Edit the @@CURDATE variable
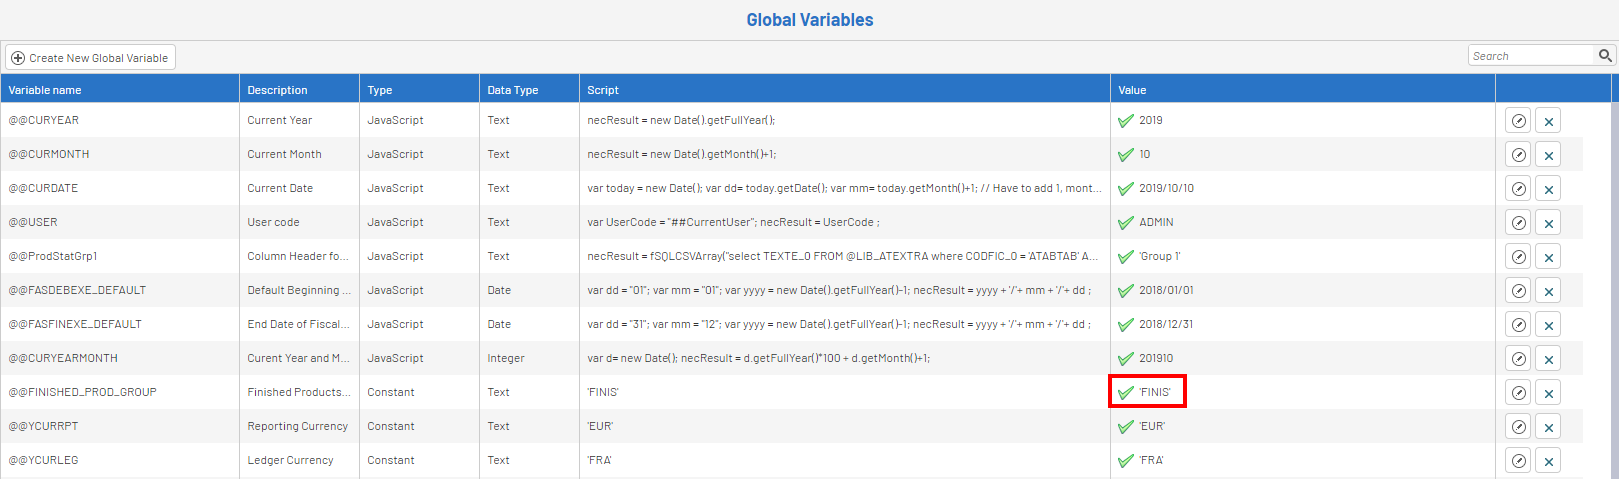The height and width of the screenshot is (479, 1619). coord(1518,189)
